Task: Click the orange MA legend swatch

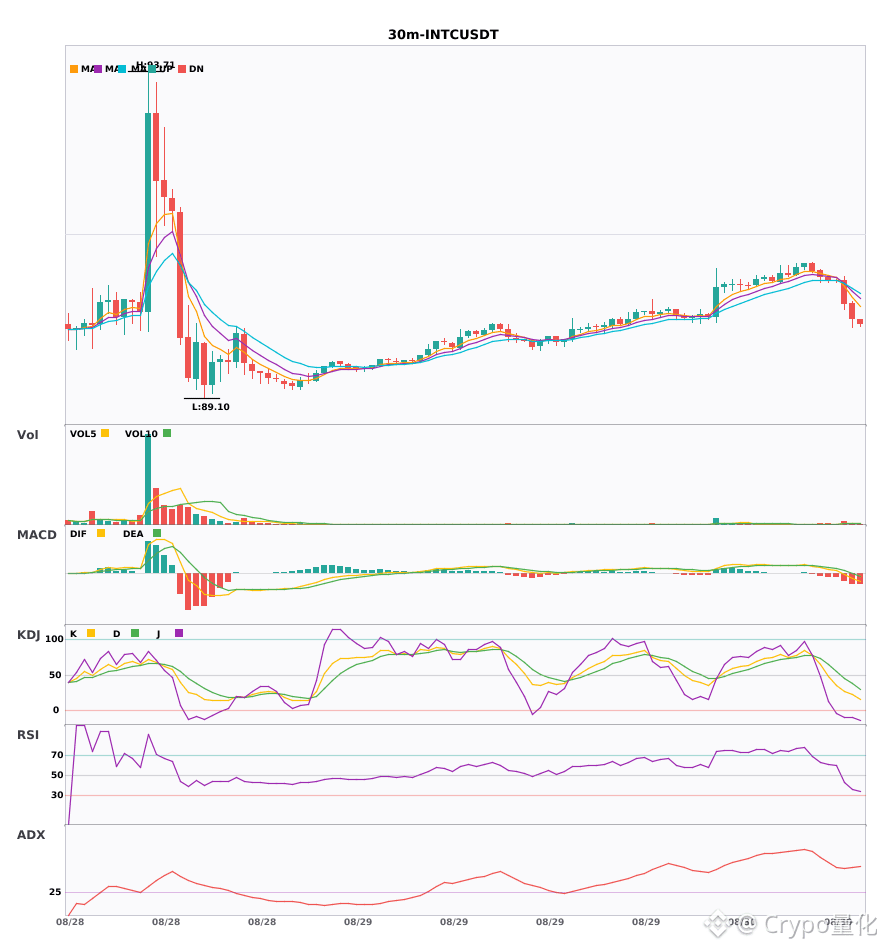Action: (74, 69)
